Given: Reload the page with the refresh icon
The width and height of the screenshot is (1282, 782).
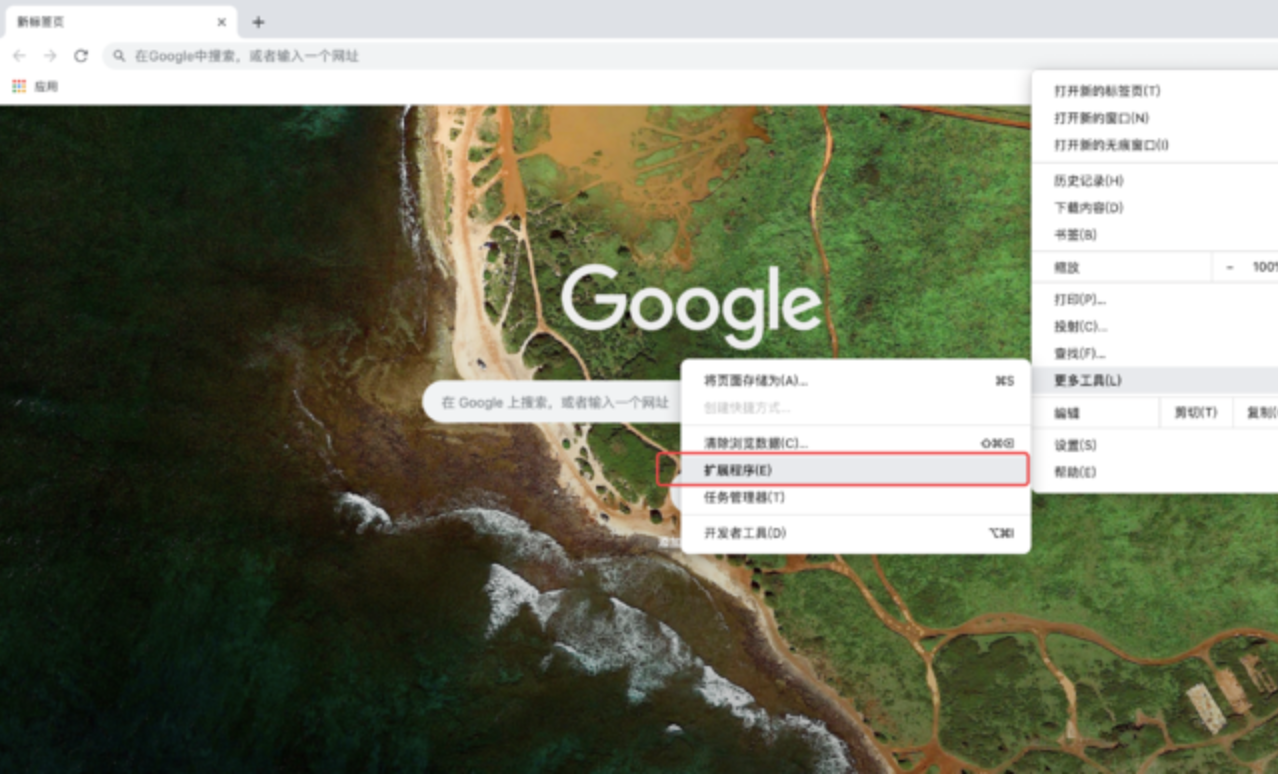Looking at the screenshot, I should pos(81,56).
